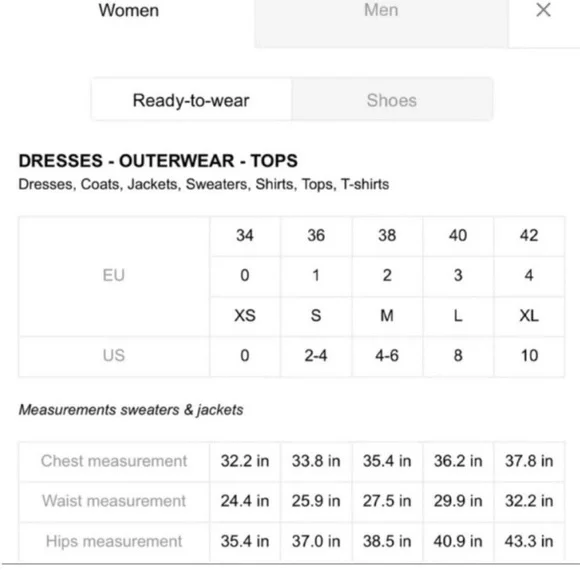The height and width of the screenshot is (580, 580).
Task: Click the XL size cell
Action: tap(529, 316)
